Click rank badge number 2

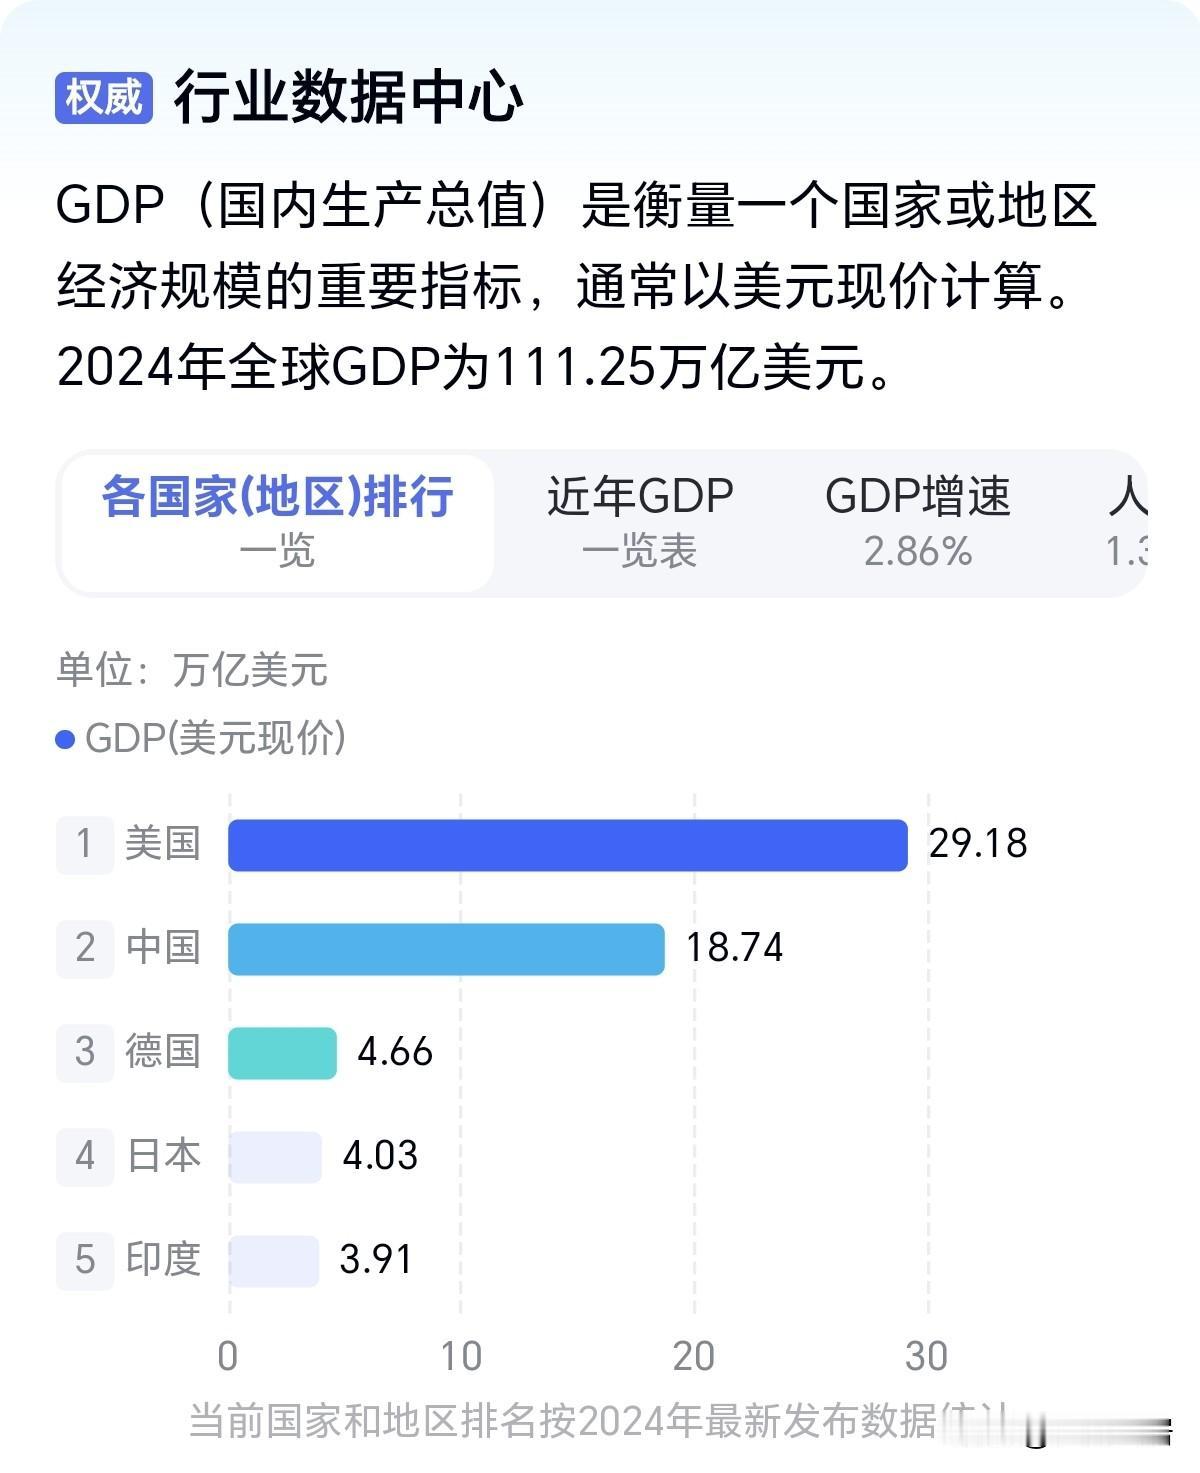point(85,949)
